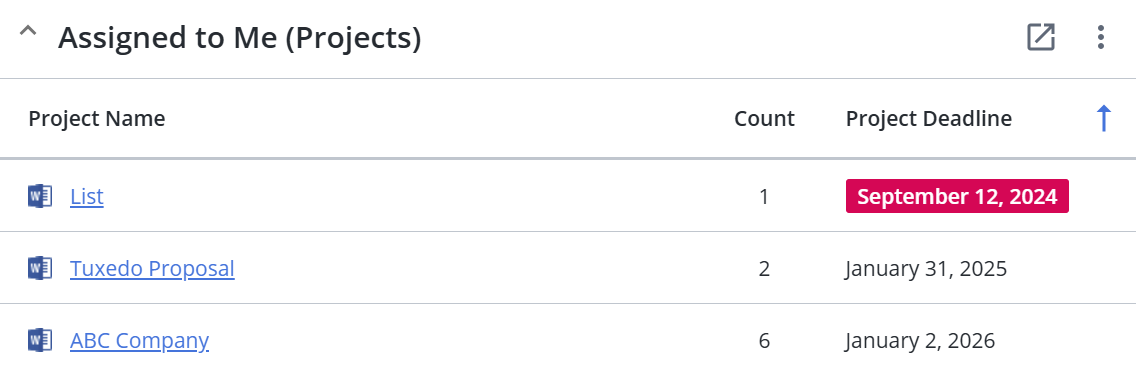Viewport: 1136px width, 368px height.
Task: Open the ABC Company project link
Action: click(x=140, y=340)
